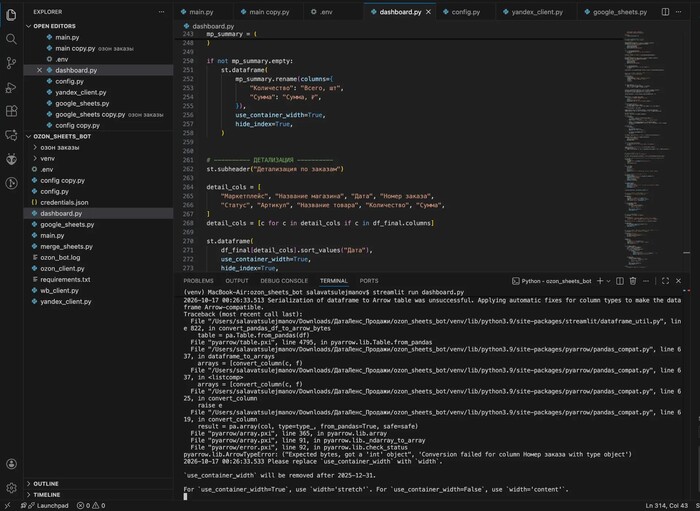Close the dashboard.py editor tab
Viewport: 700px width, 511px height.
pyautogui.click(x=429, y=12)
